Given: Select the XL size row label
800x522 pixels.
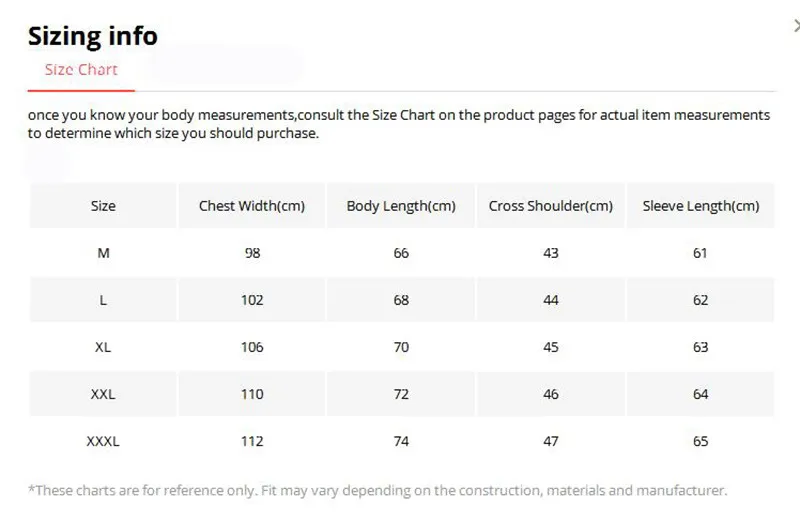Looking at the screenshot, I should click(x=103, y=347).
